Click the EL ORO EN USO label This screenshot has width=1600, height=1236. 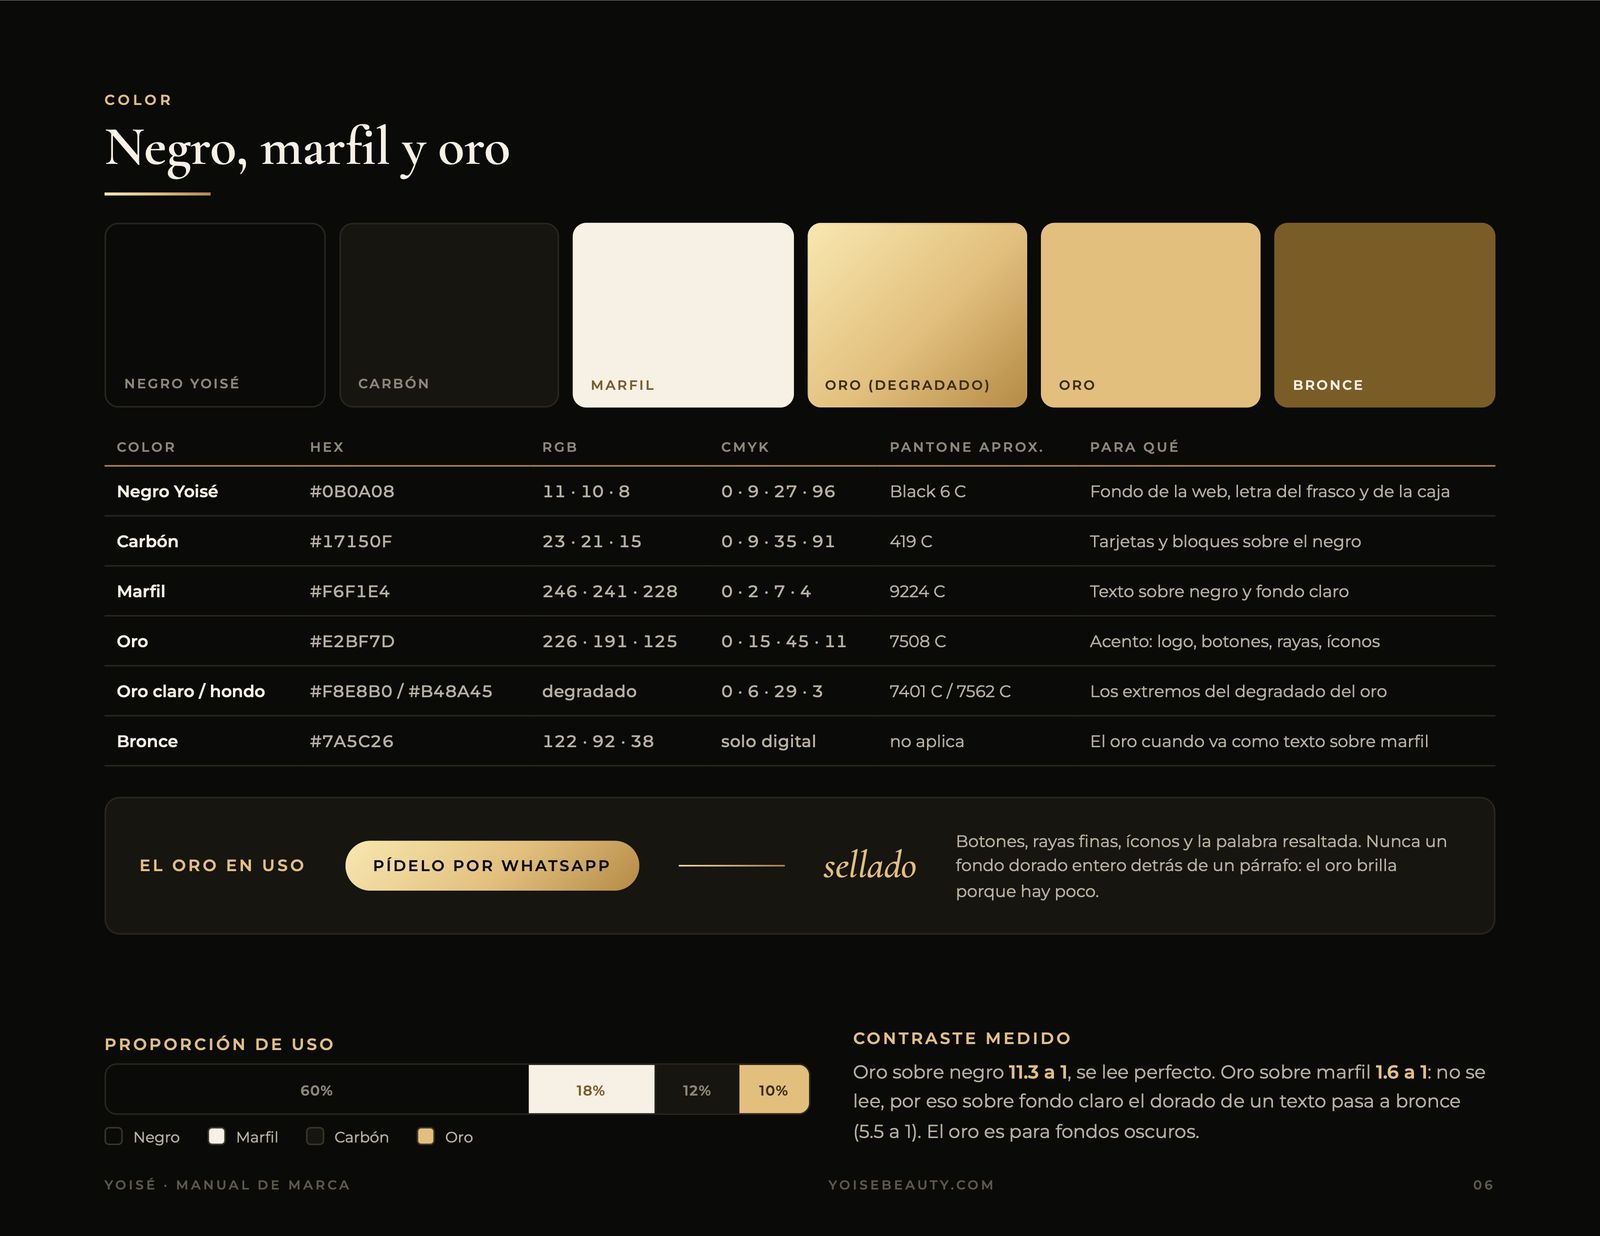(222, 865)
